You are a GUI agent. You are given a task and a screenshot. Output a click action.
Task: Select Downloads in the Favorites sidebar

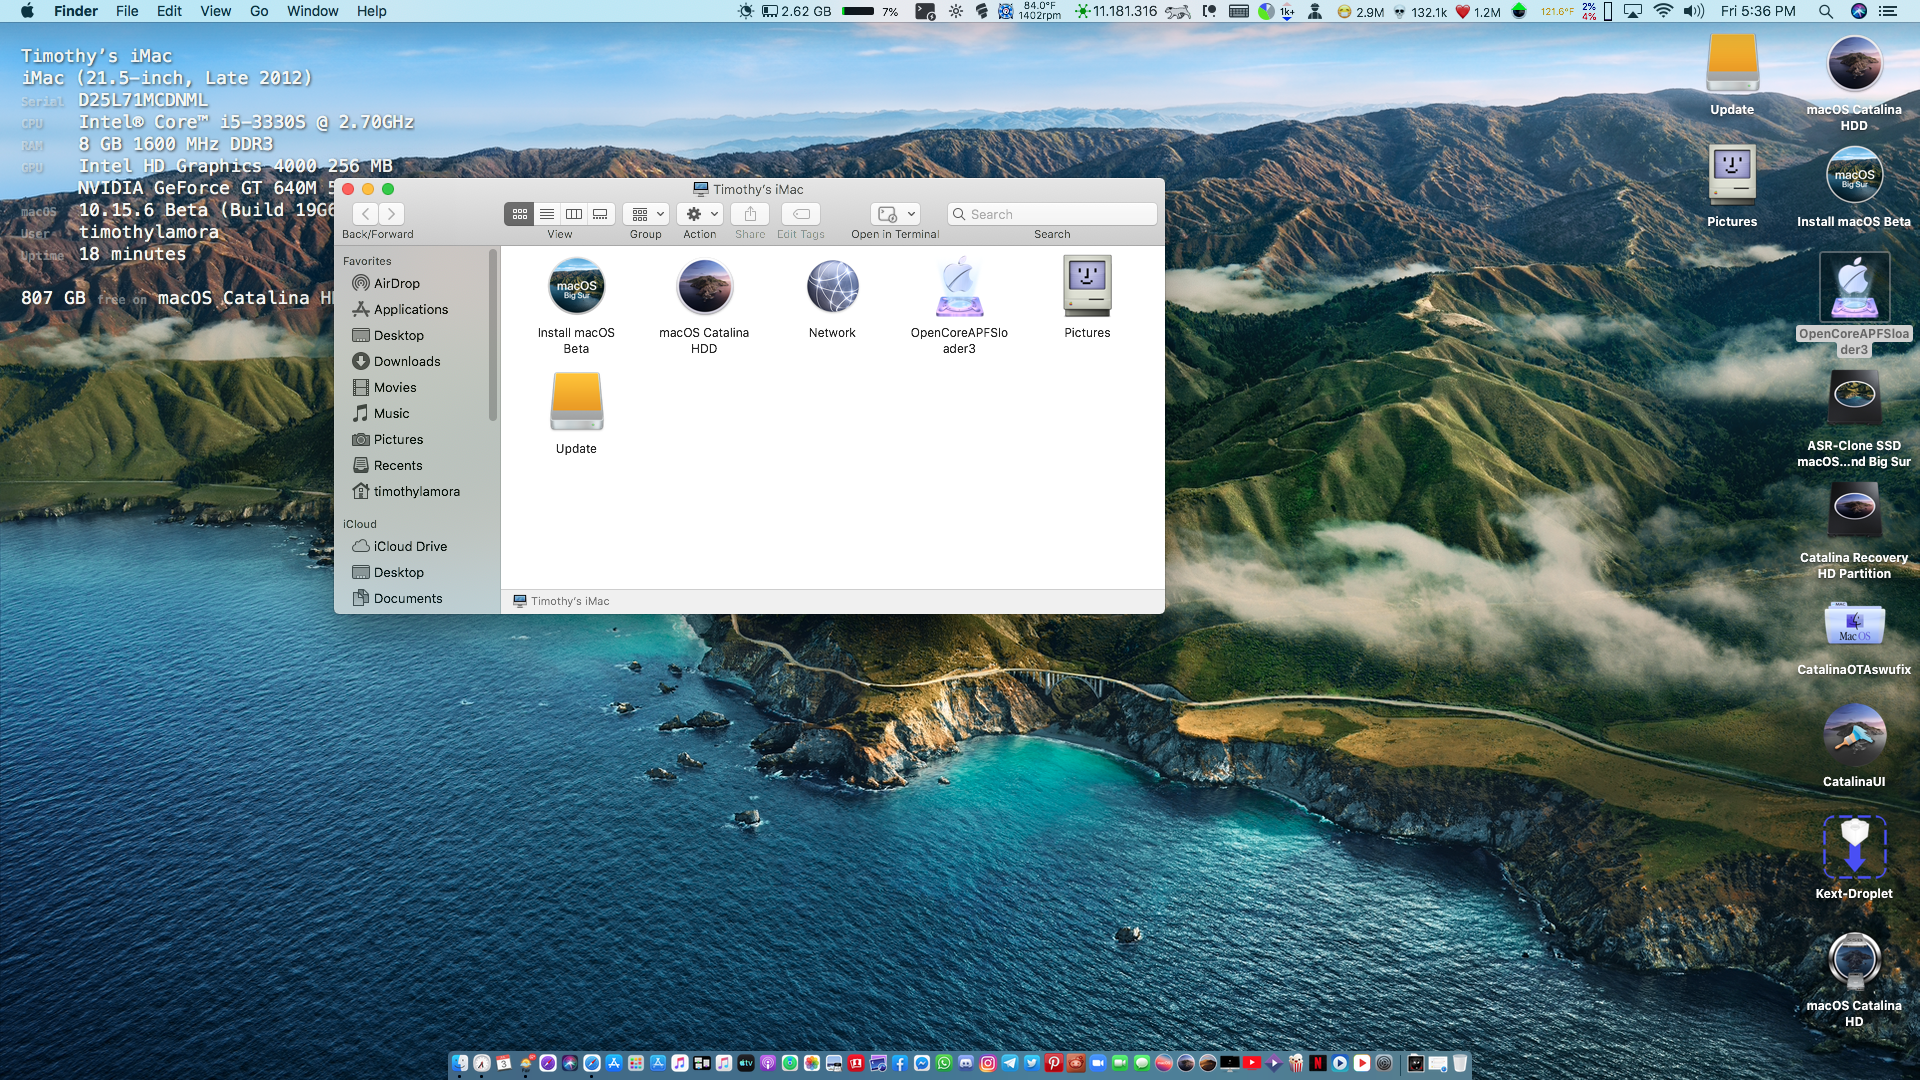tap(396, 361)
